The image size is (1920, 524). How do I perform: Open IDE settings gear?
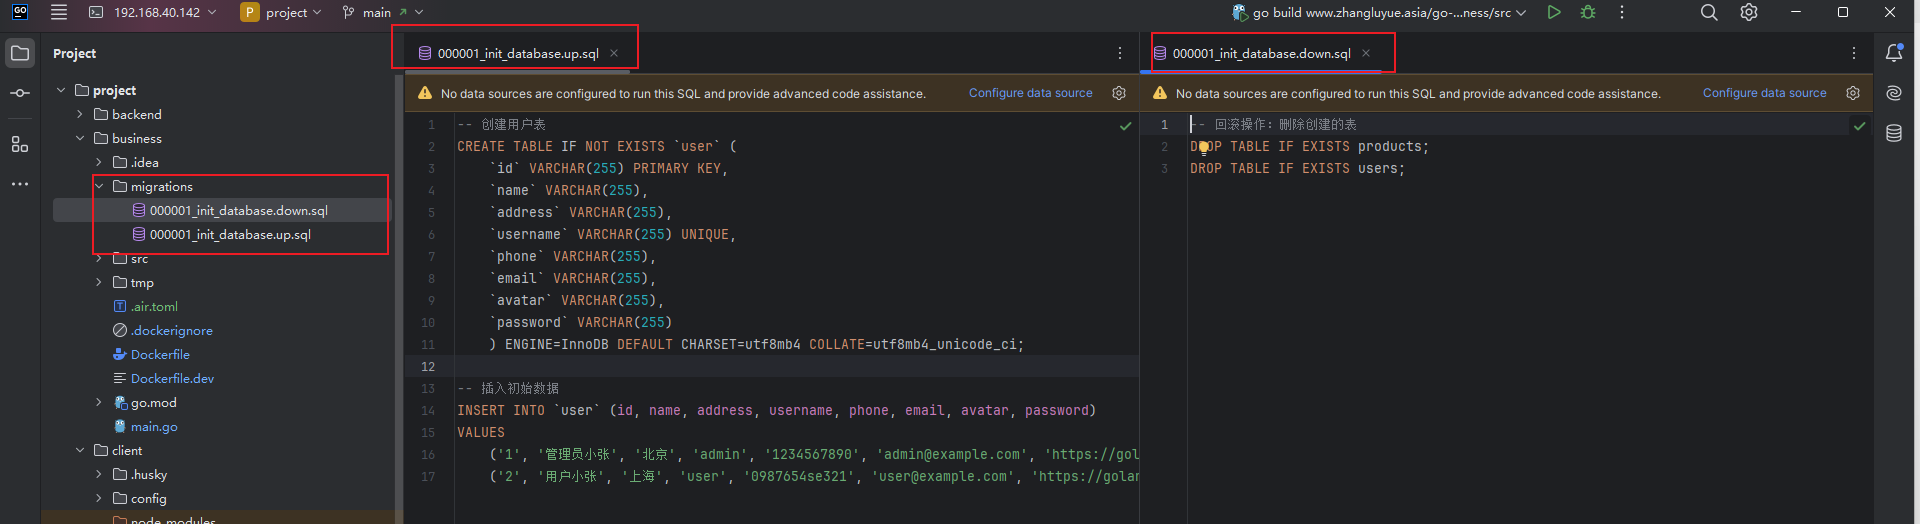(1749, 12)
